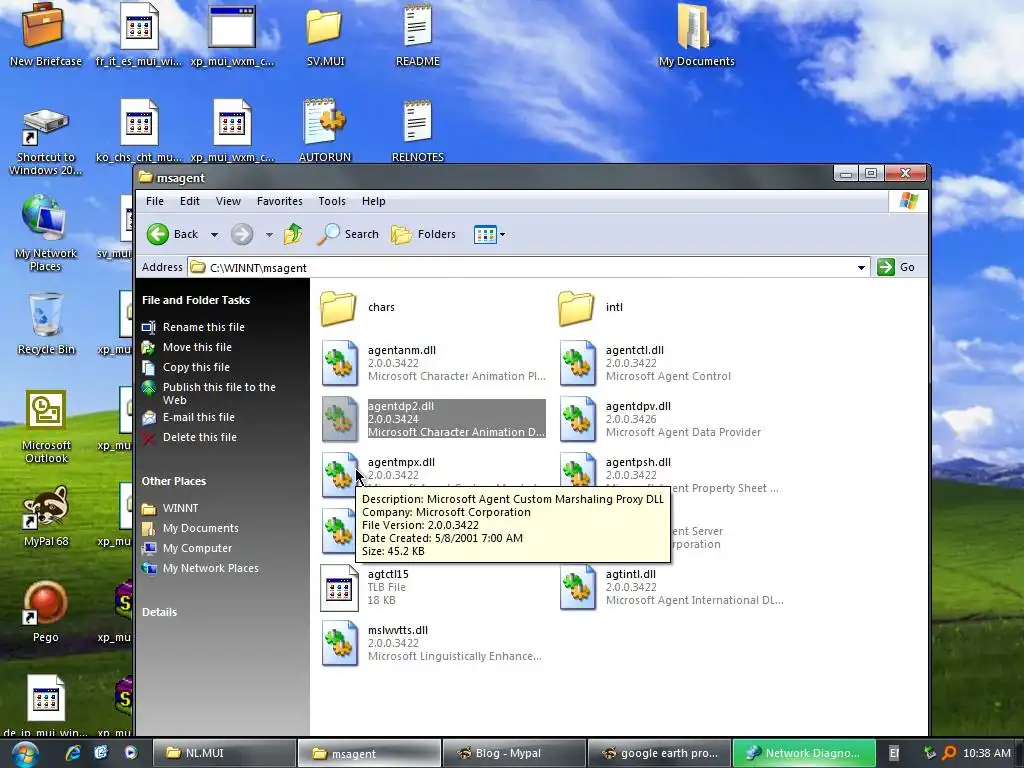
Task: Click the Pego desktop icon
Action: [x=46, y=603]
